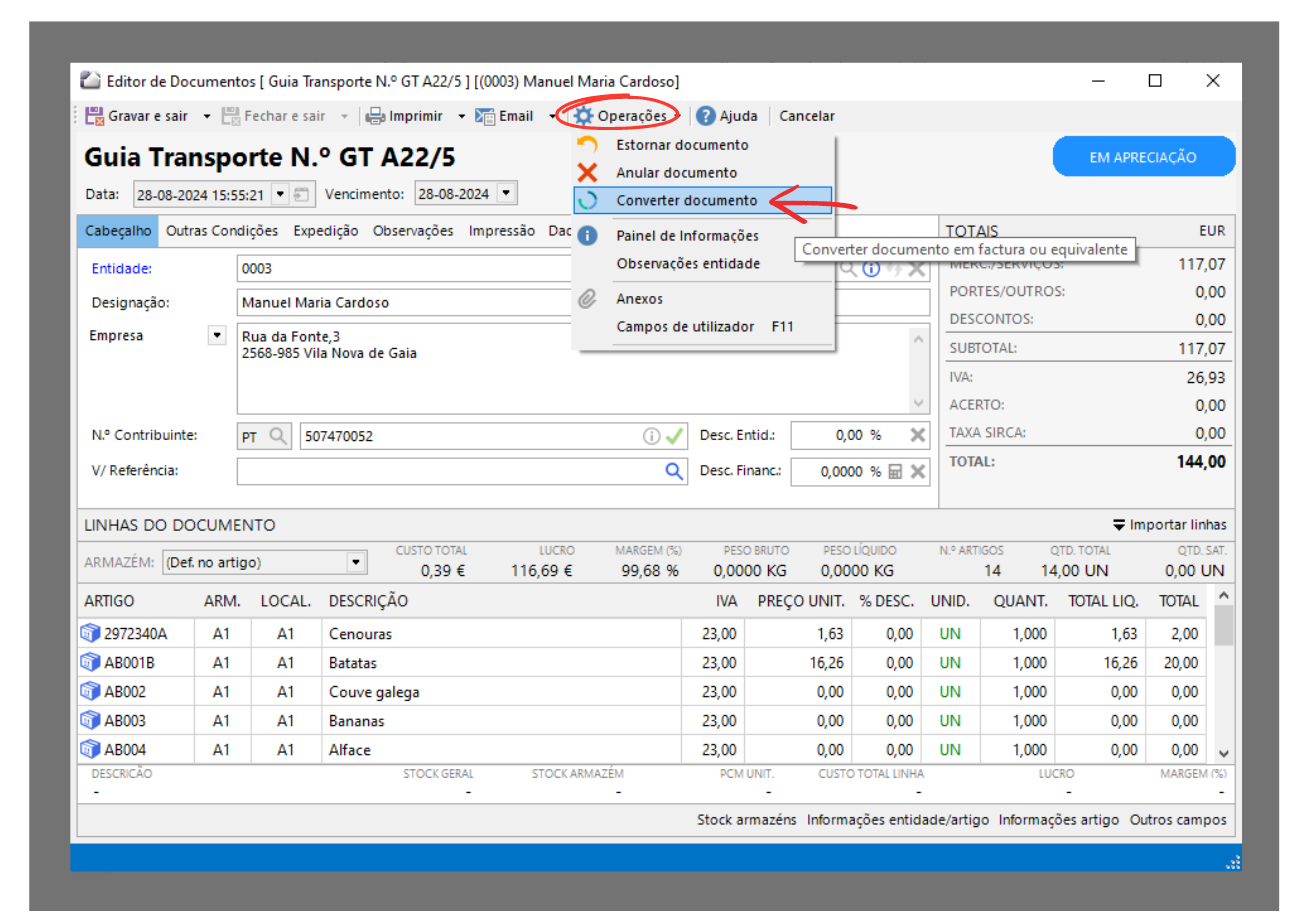Click the blue Ajuda question mark icon
This screenshot has height=922, width=1299.
tap(706, 116)
